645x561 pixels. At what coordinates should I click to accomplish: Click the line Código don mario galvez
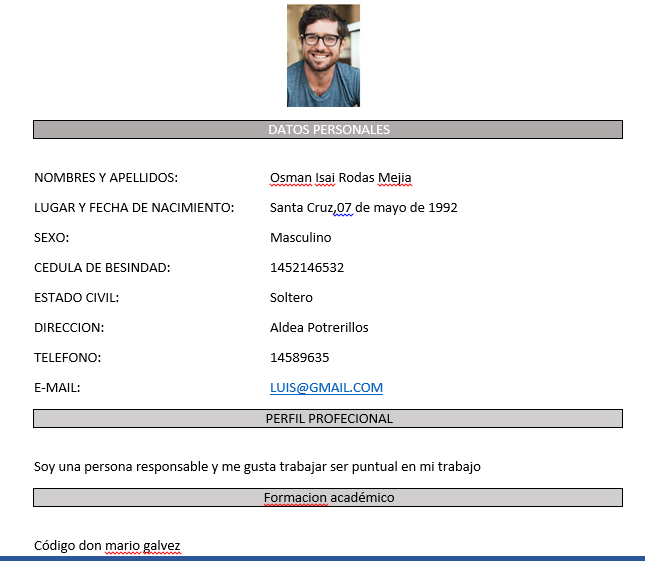[x=107, y=546]
